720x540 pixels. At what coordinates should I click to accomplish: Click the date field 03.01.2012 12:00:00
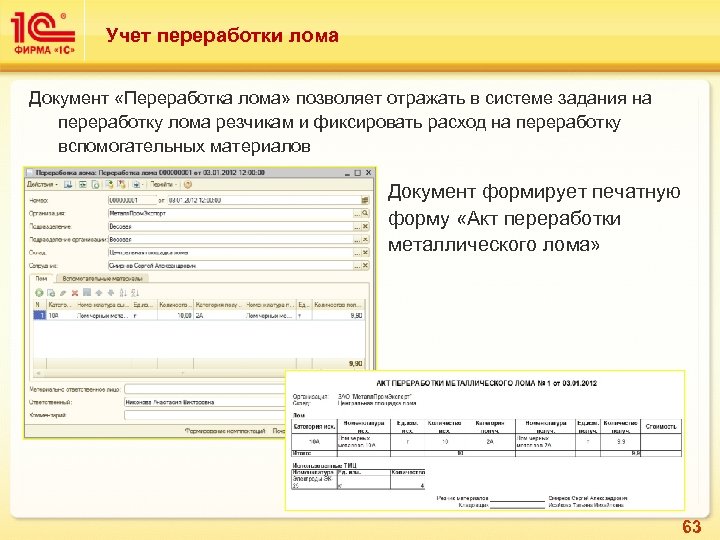(264, 200)
